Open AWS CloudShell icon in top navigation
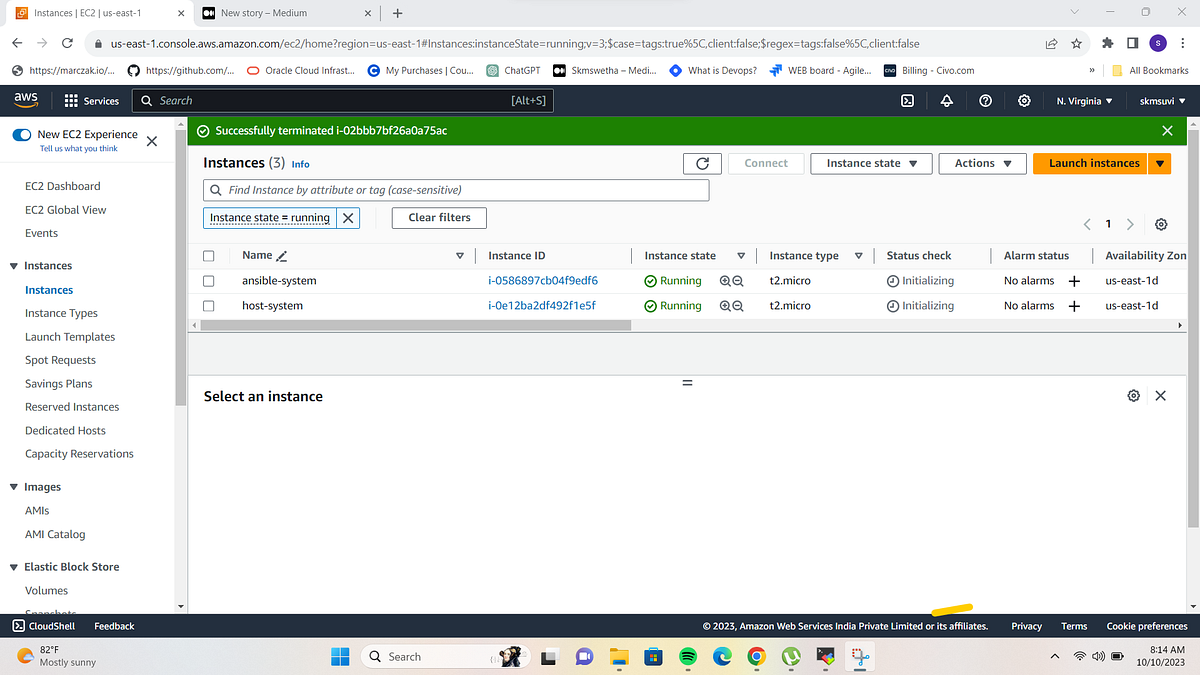The width and height of the screenshot is (1200, 675). pyautogui.click(x=908, y=100)
